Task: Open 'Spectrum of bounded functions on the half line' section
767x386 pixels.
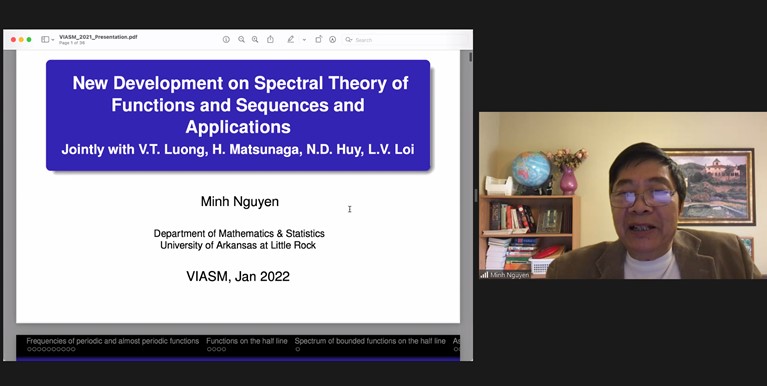Action: [x=370, y=341]
